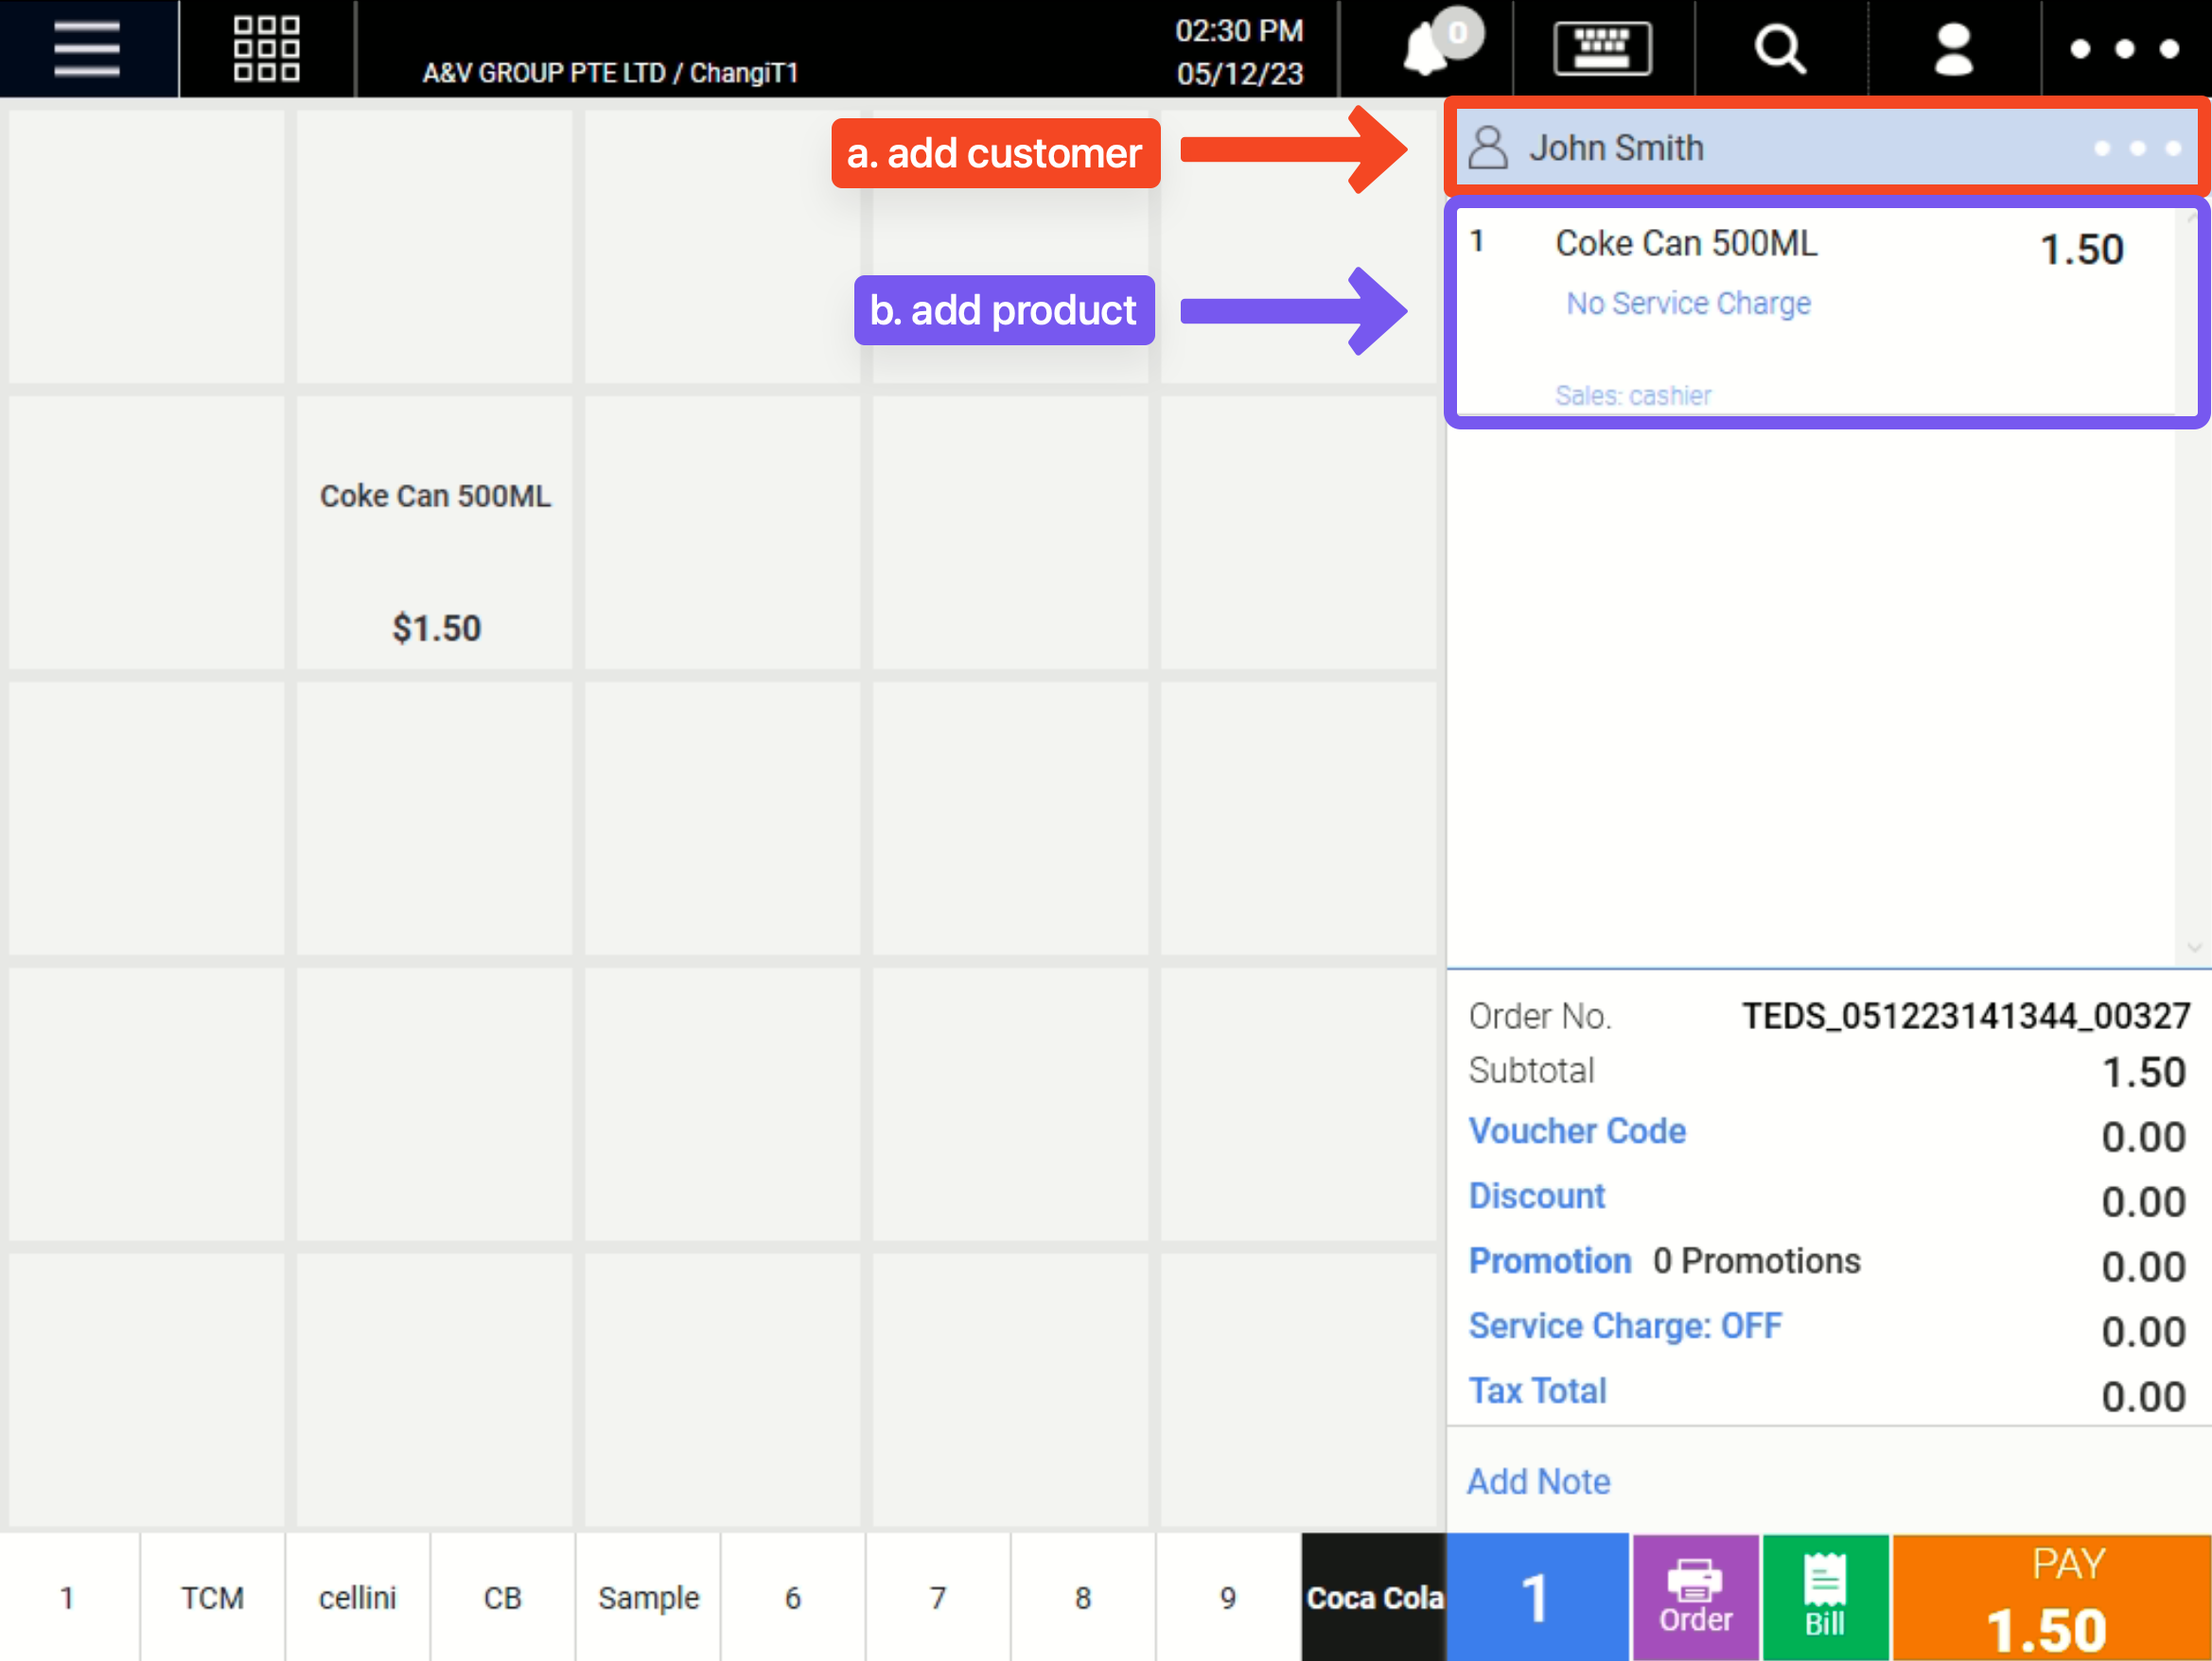The height and width of the screenshot is (1661, 2212).
Task: Click the $1.50 price on product tile
Action: pyautogui.click(x=436, y=628)
